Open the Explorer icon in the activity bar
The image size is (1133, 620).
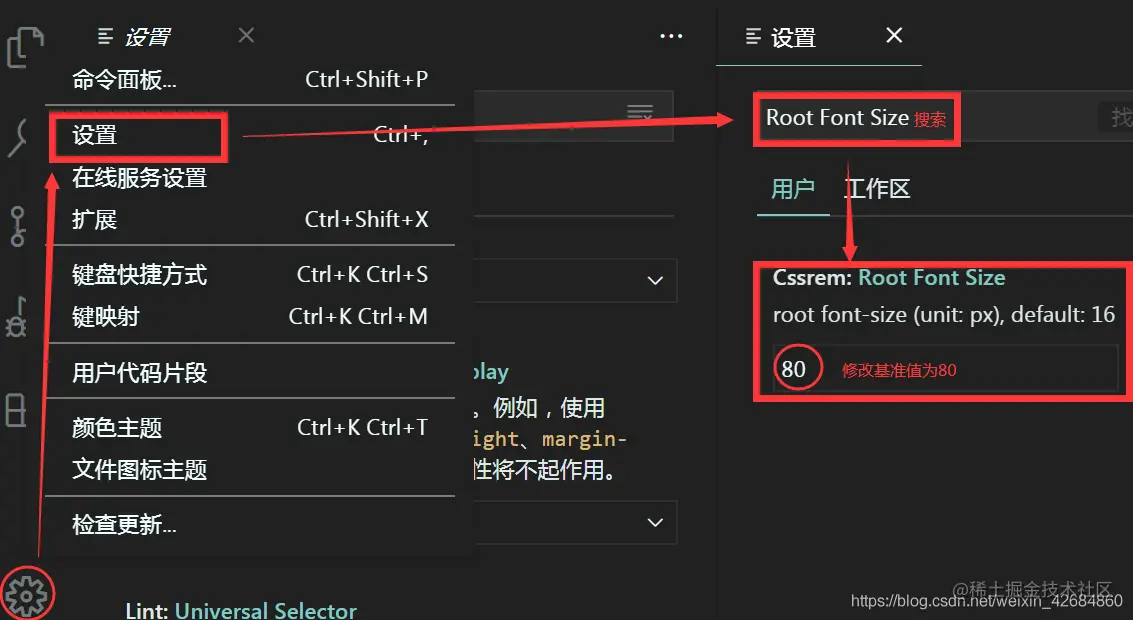pyautogui.click(x=25, y=47)
